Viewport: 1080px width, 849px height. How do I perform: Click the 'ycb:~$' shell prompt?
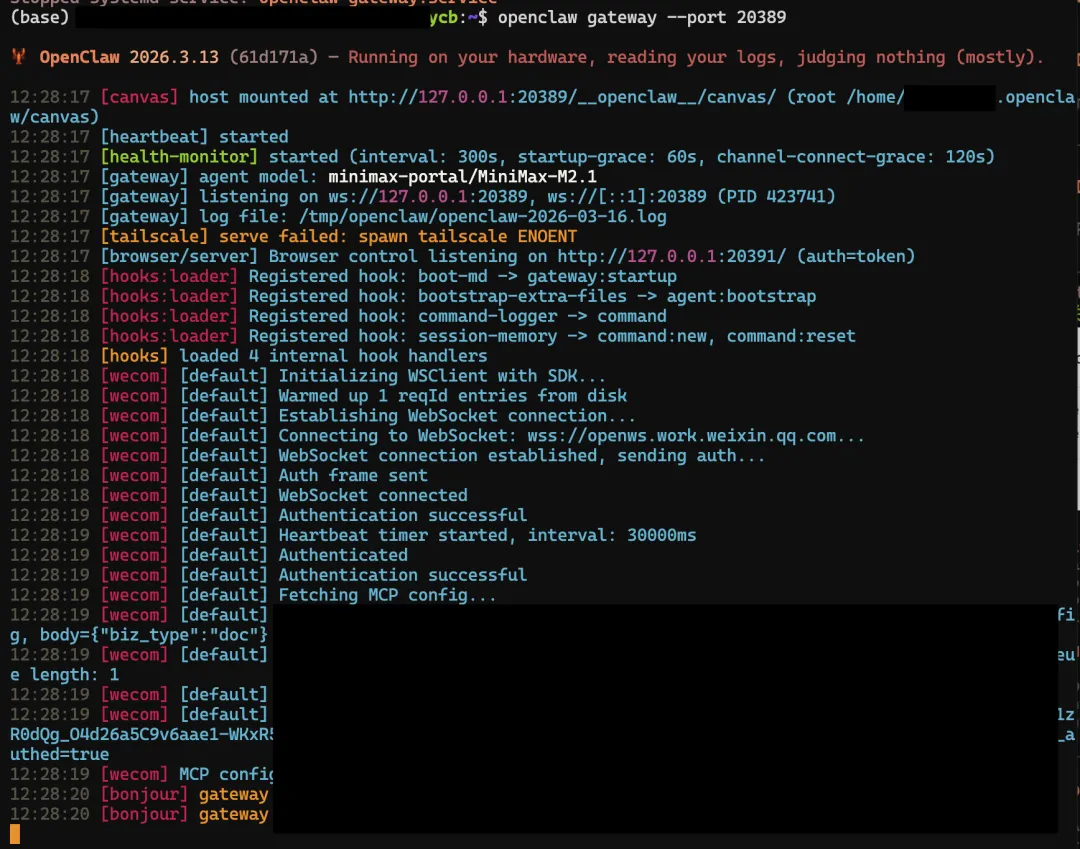click(458, 17)
